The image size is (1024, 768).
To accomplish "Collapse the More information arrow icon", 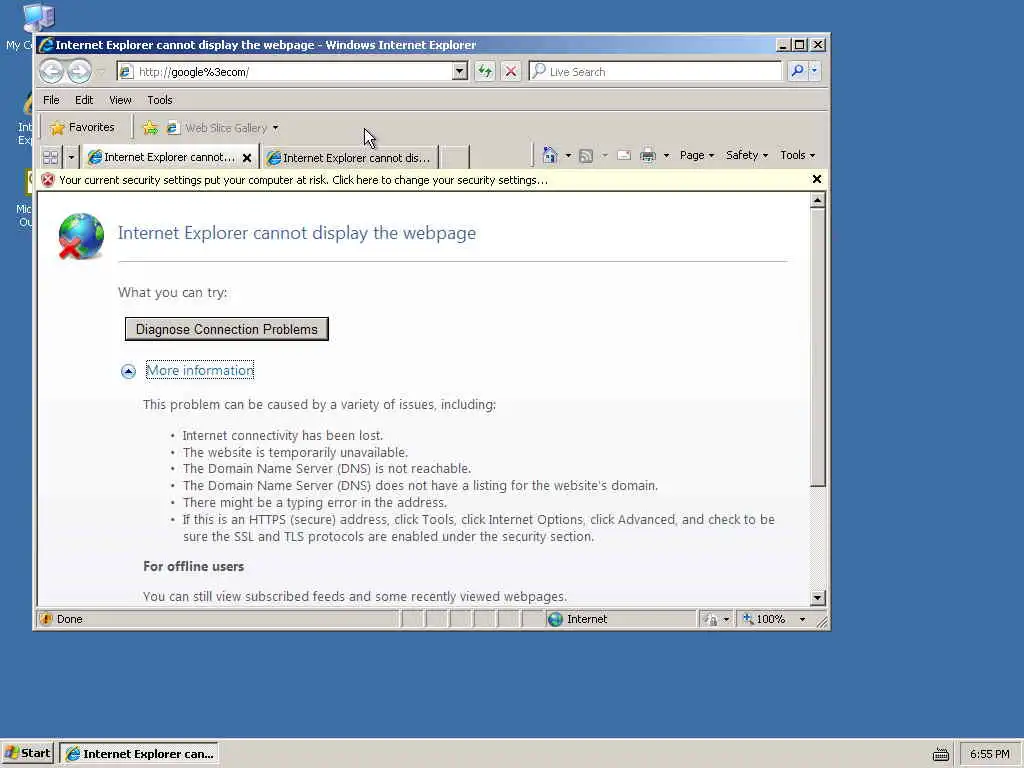I will click(x=128, y=371).
